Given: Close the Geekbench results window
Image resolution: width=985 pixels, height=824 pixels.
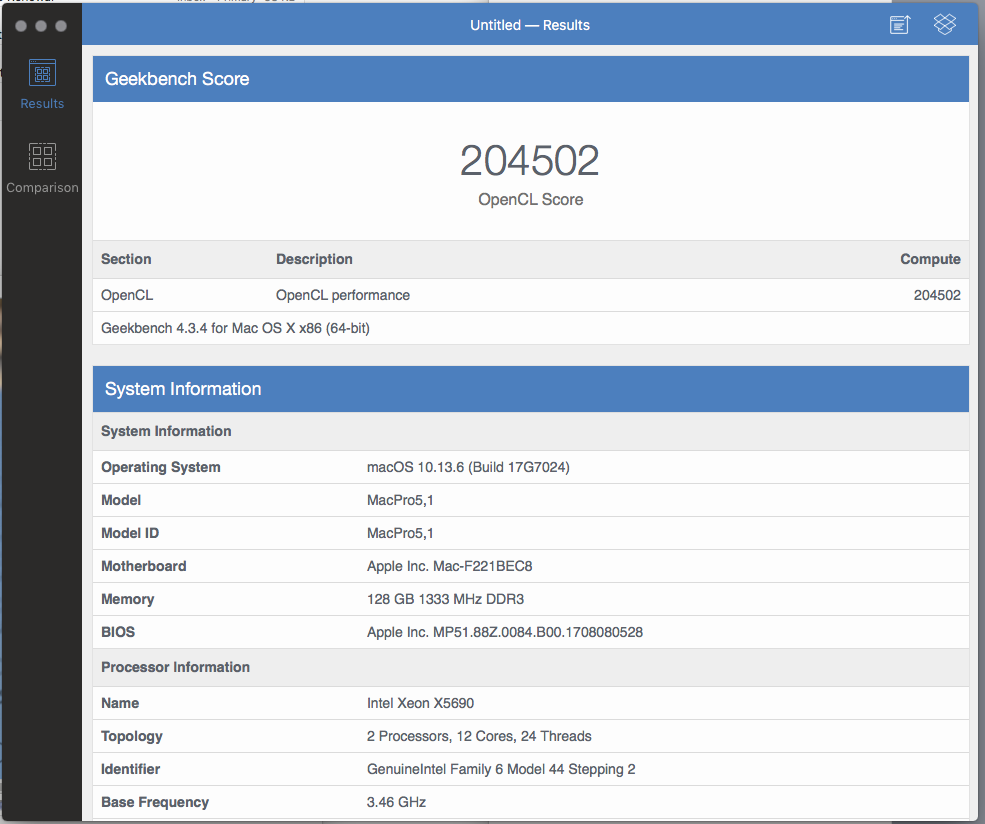Looking at the screenshot, I should pyautogui.click(x=19, y=26).
